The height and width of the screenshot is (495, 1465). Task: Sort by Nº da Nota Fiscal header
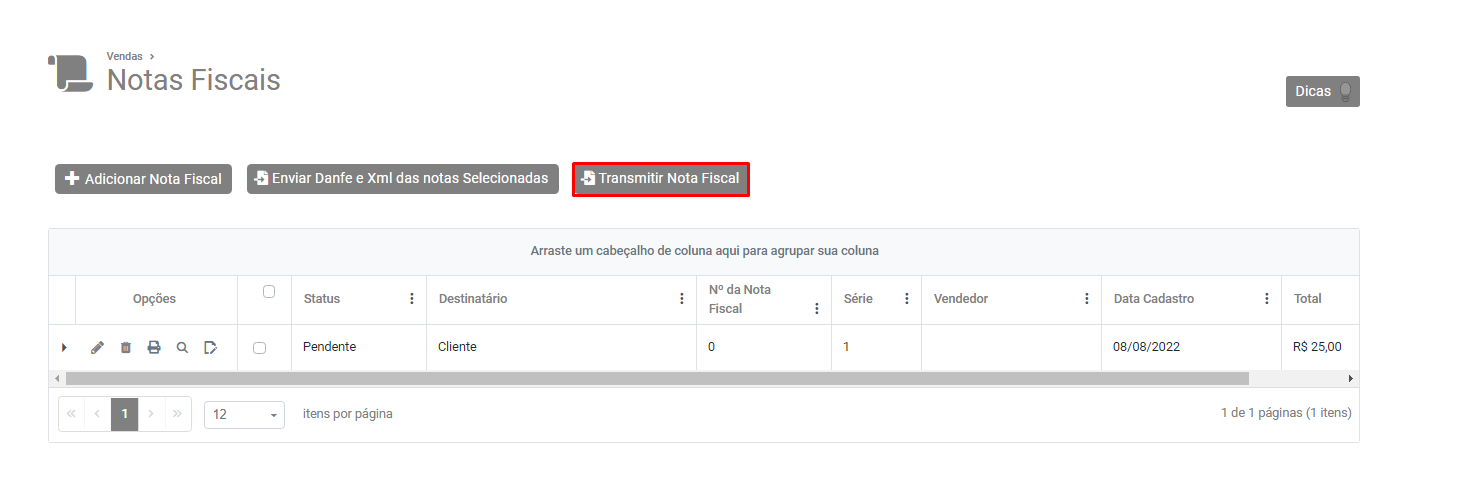click(x=740, y=299)
